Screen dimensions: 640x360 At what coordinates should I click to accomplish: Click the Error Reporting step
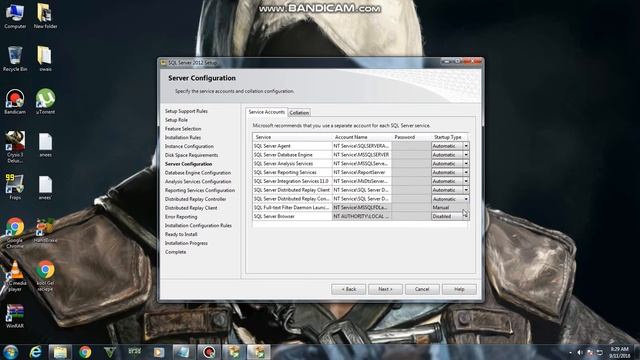tap(181, 217)
